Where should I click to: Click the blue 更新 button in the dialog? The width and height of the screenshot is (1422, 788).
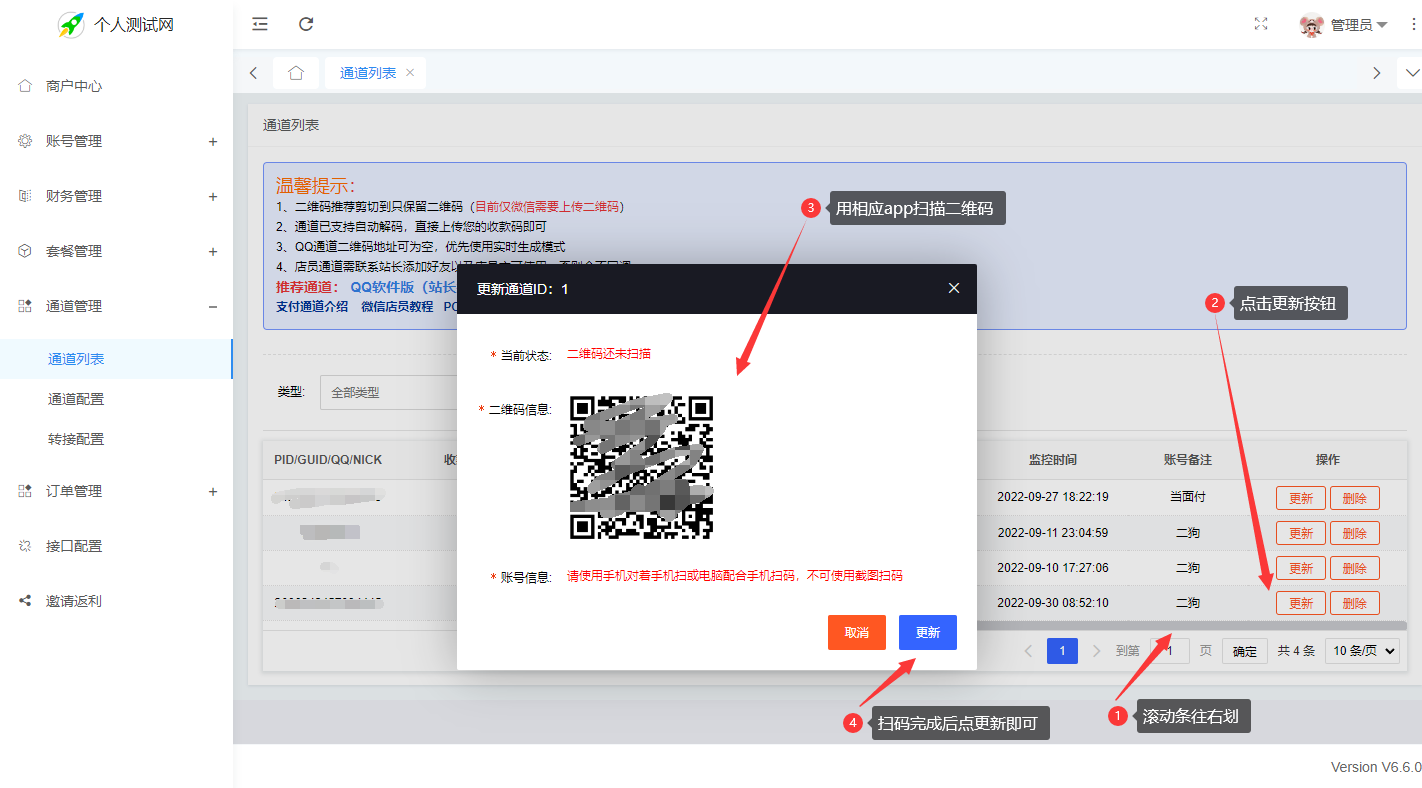pyautogui.click(x=928, y=632)
